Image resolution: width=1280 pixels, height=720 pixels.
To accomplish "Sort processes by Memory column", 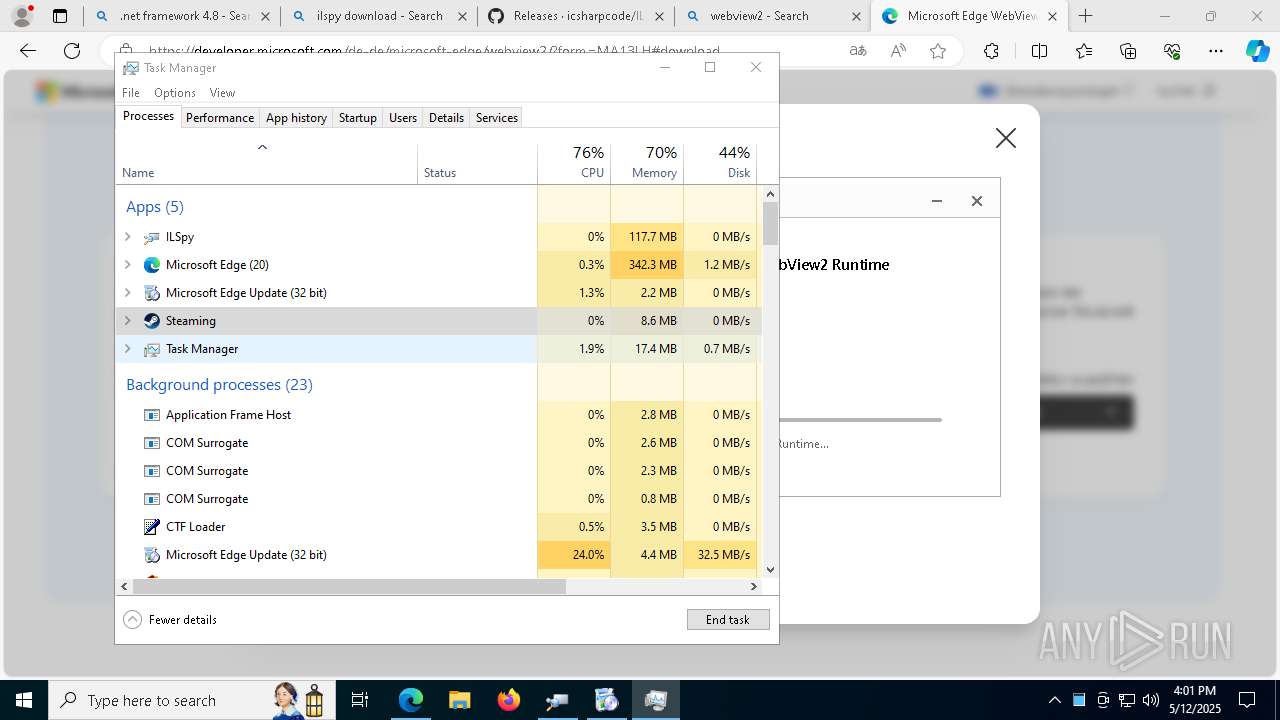I will click(x=647, y=163).
